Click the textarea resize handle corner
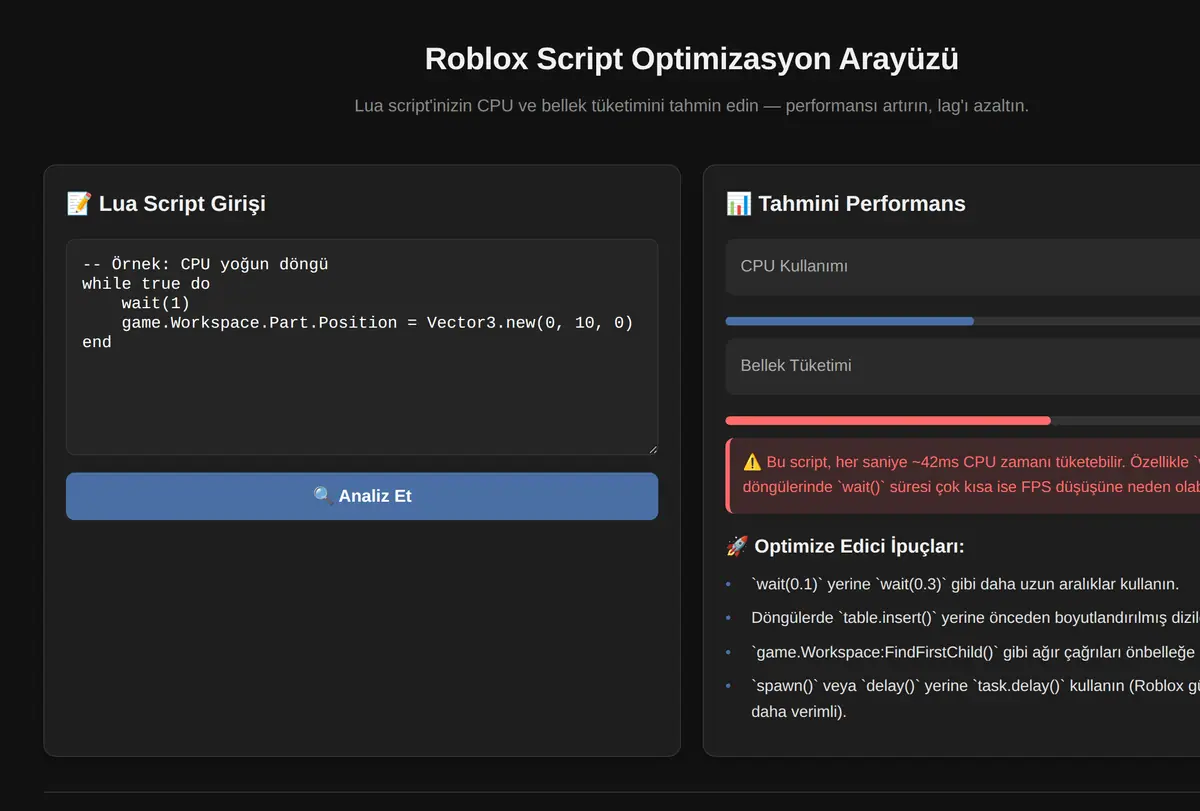Image resolution: width=1200 pixels, height=811 pixels. point(652,449)
